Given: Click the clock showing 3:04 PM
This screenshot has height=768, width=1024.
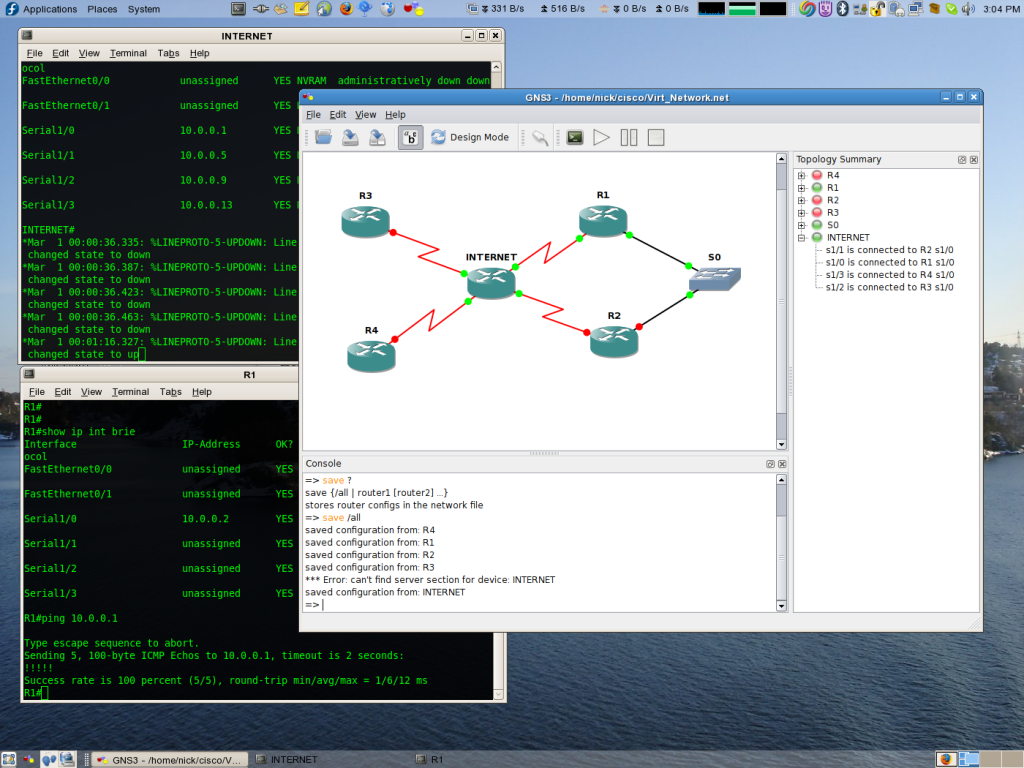Looking at the screenshot, I should point(1001,9).
